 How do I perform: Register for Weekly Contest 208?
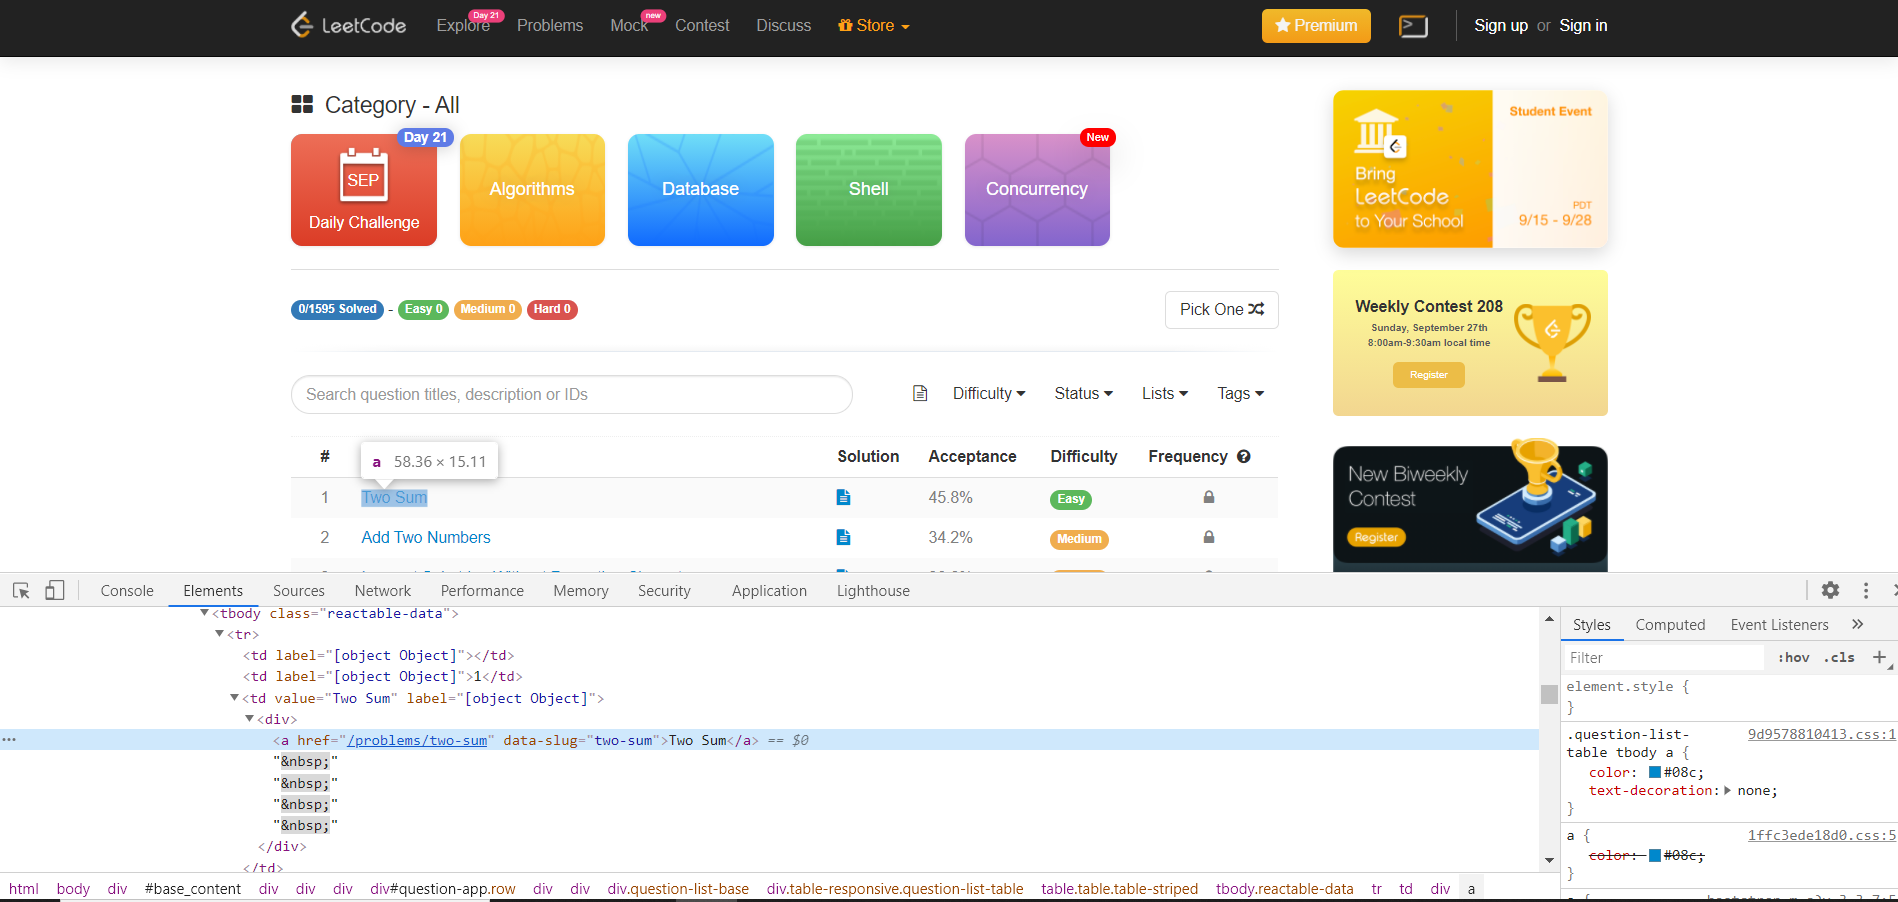[1429, 375]
